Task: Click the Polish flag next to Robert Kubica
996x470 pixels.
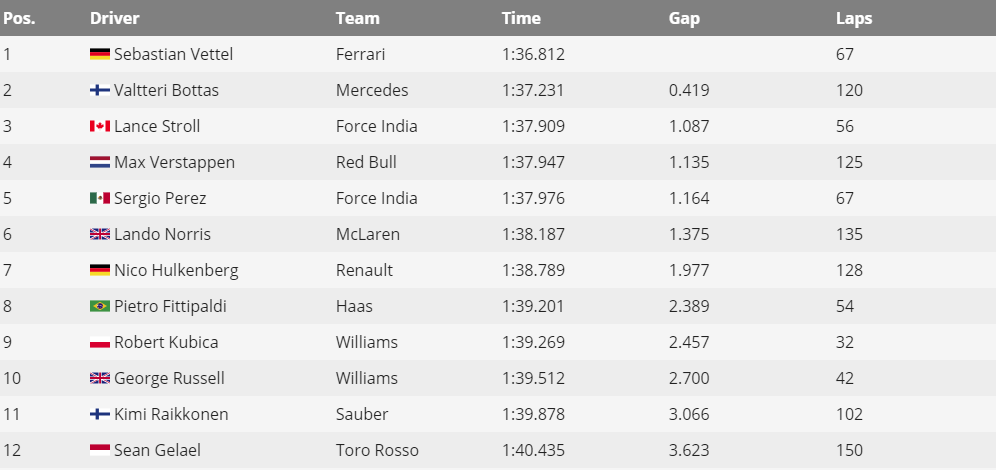Action: (x=100, y=342)
